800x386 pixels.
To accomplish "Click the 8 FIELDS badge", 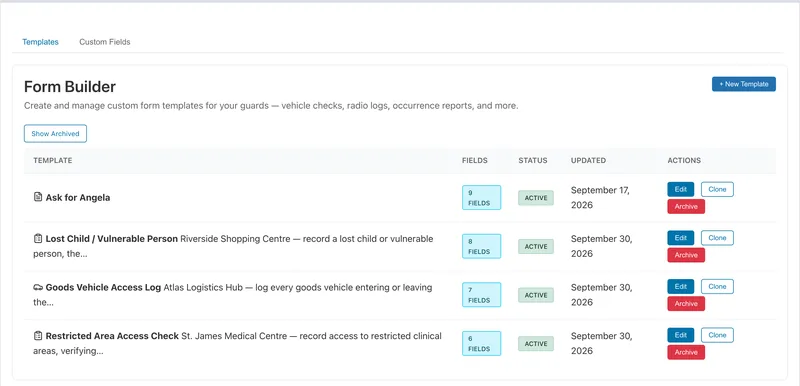I will pos(481,246).
